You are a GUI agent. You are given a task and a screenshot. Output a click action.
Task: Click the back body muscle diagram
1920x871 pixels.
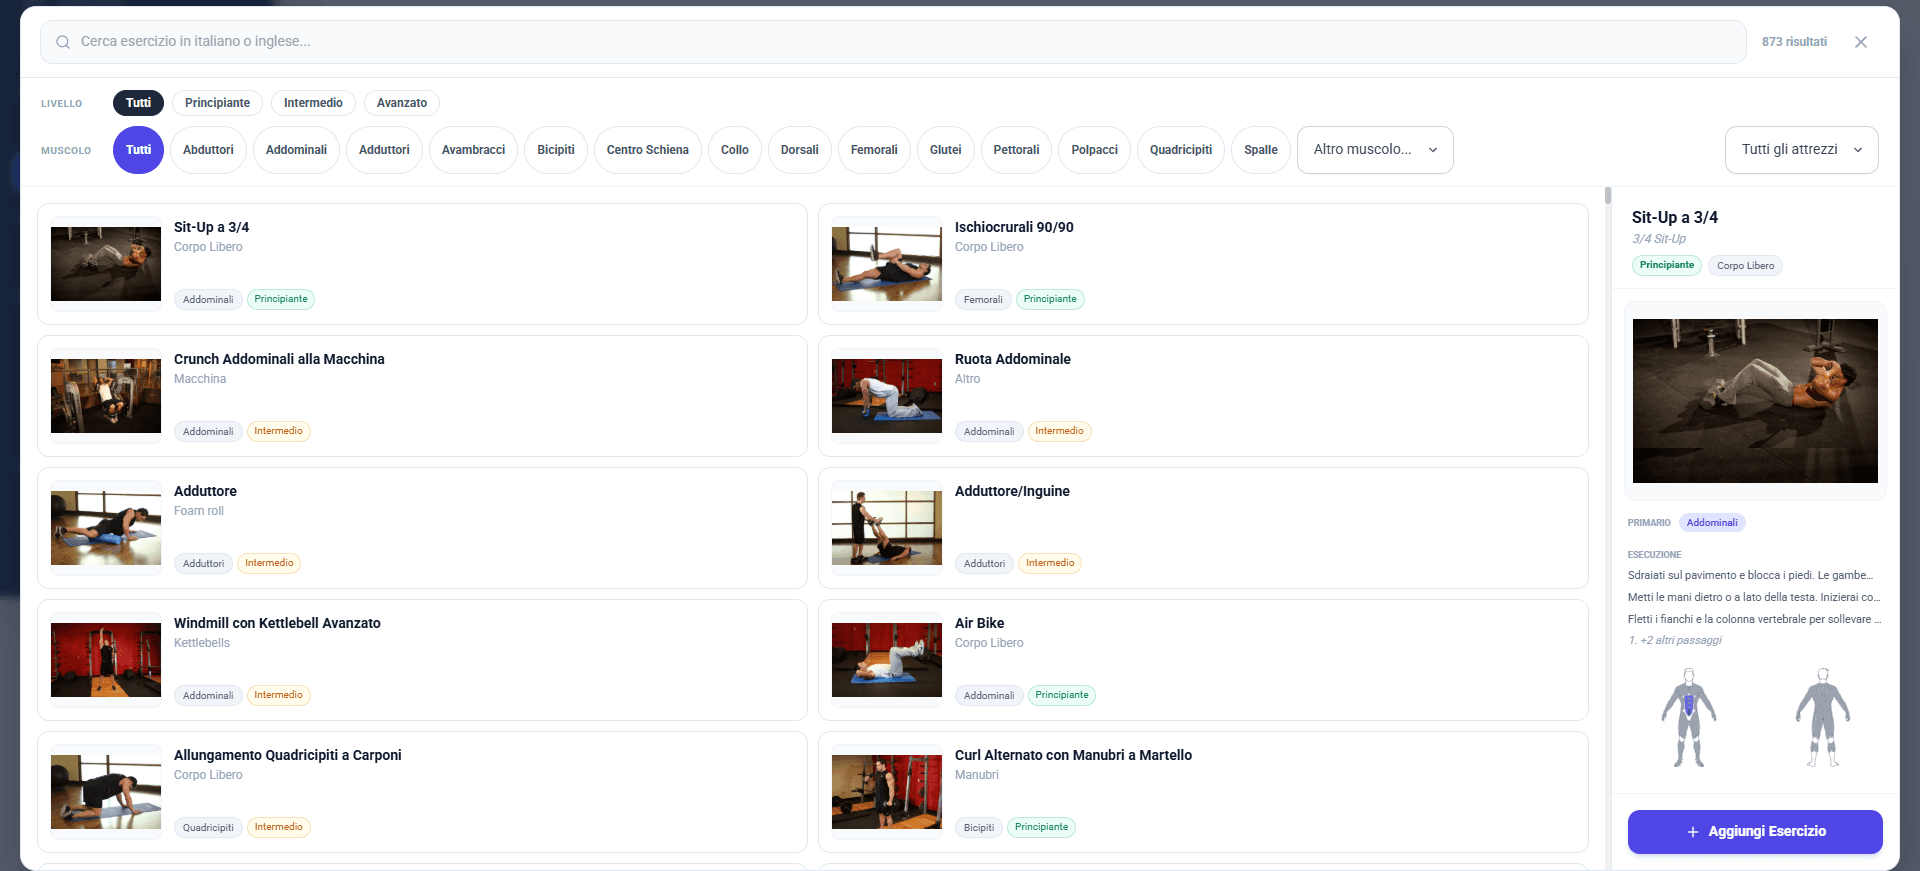click(x=1822, y=718)
